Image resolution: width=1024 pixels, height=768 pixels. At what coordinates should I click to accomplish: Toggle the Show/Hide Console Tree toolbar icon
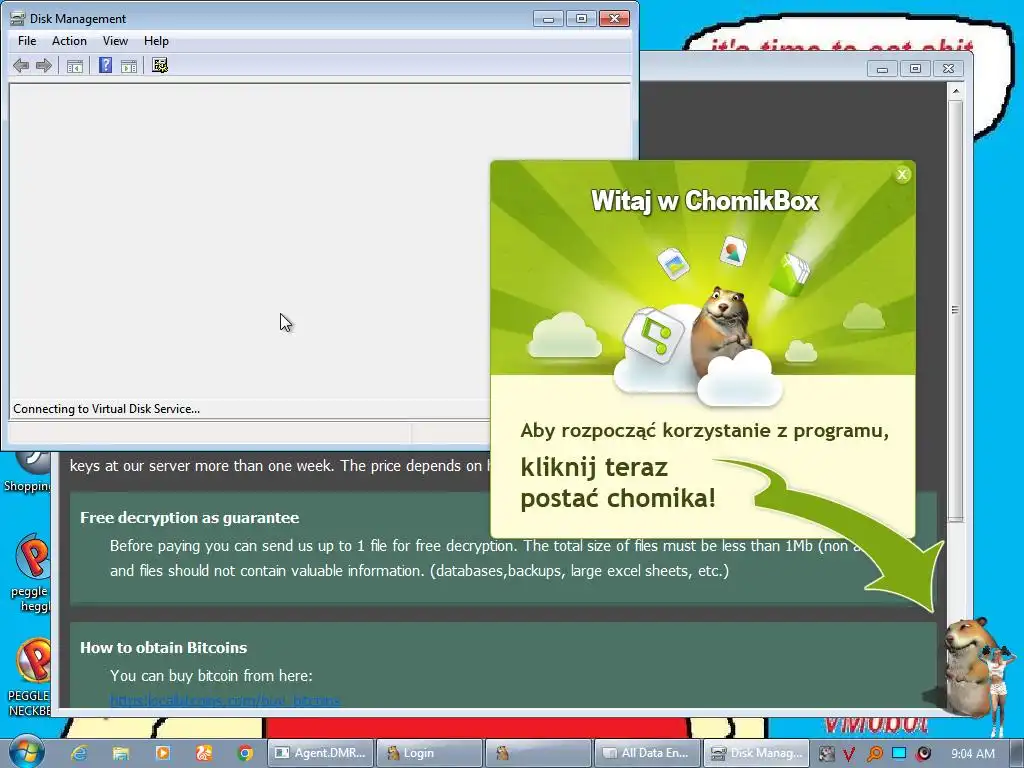point(75,65)
